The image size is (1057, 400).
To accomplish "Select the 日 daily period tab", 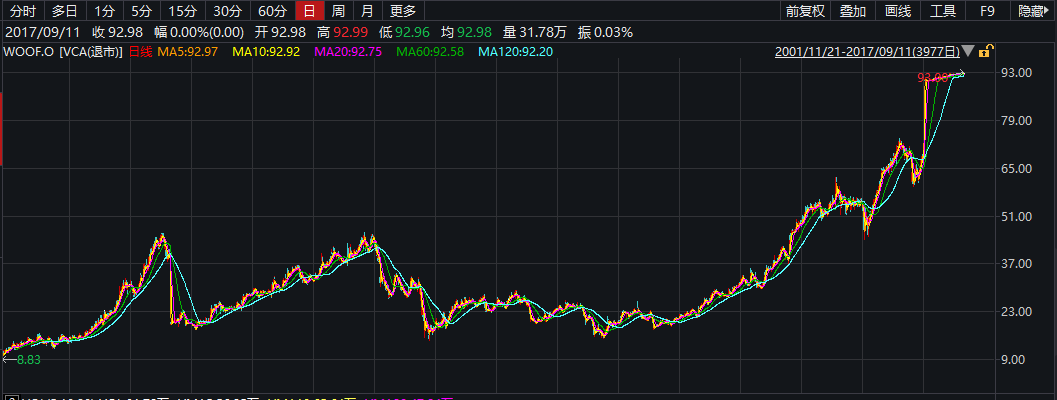I will pyautogui.click(x=311, y=12).
